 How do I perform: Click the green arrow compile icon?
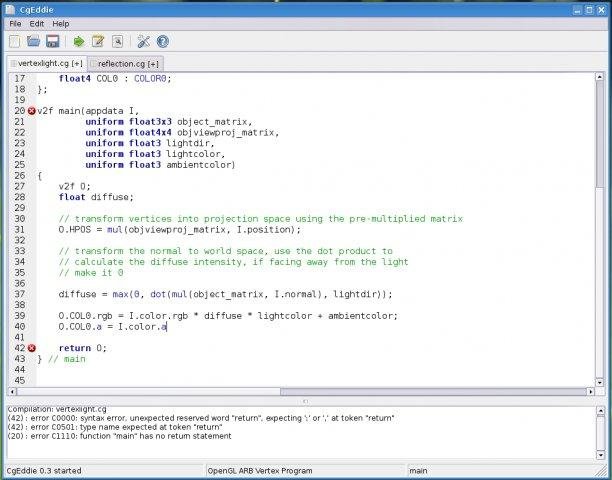point(79,41)
